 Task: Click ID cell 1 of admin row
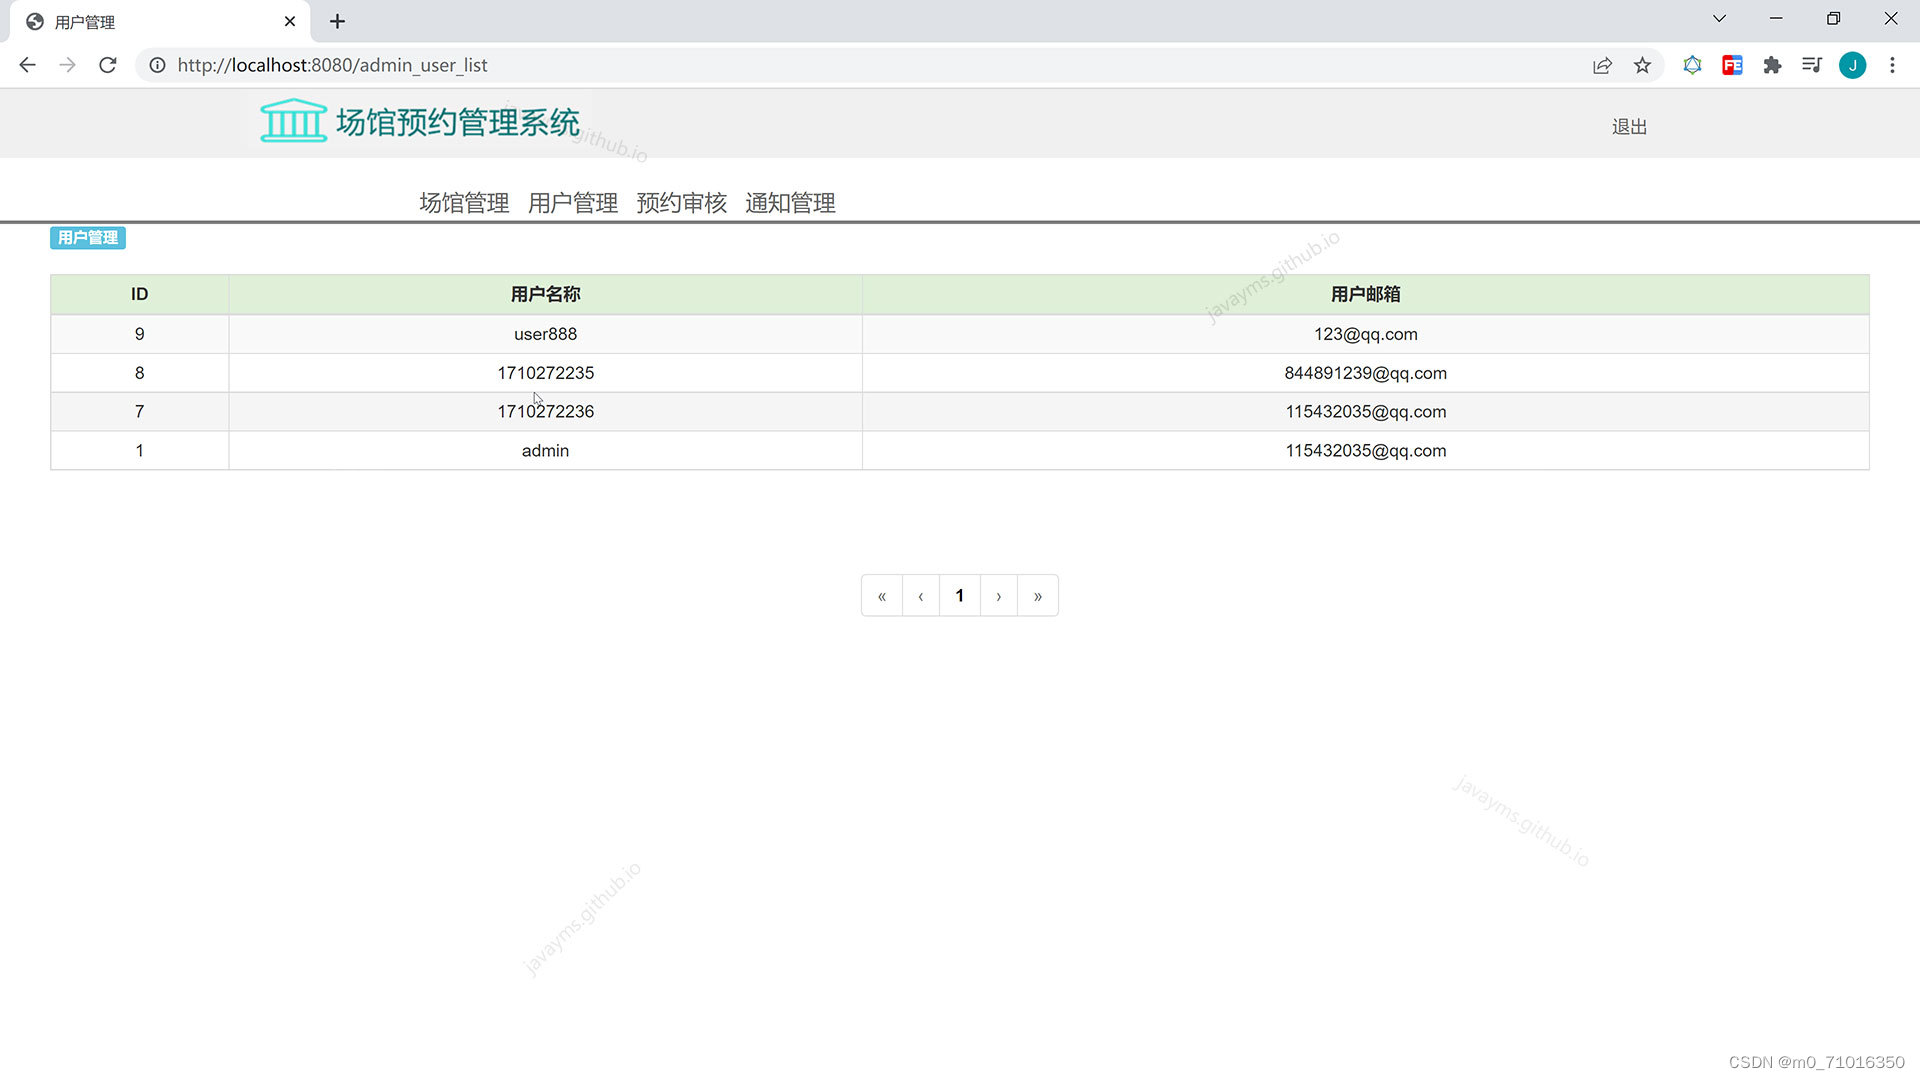(x=139, y=451)
